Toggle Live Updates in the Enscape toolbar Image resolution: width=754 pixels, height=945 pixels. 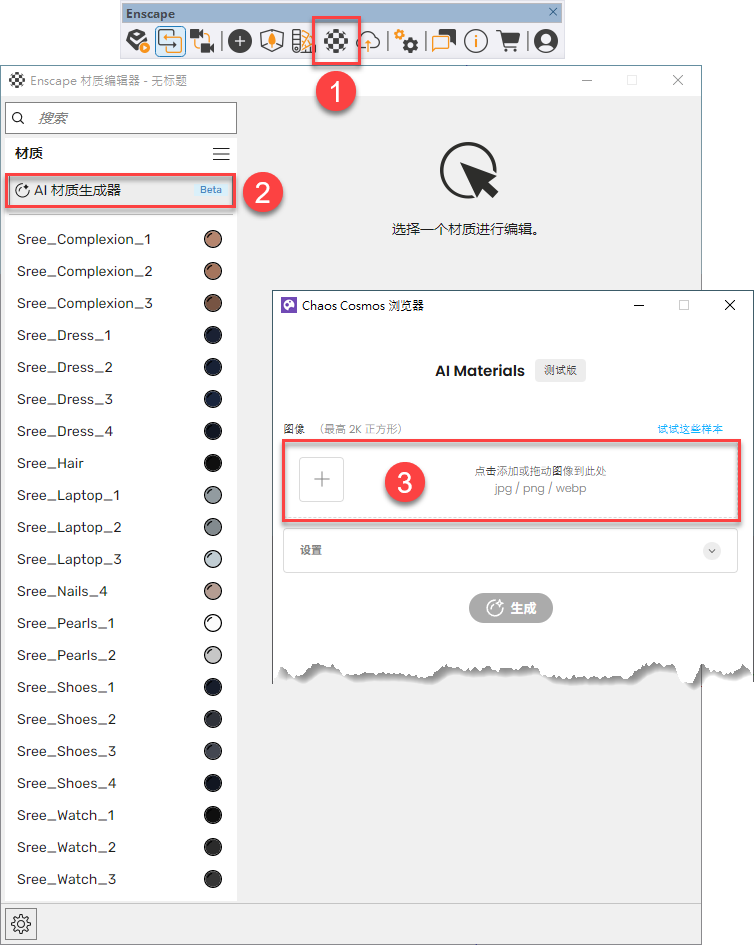tap(170, 41)
